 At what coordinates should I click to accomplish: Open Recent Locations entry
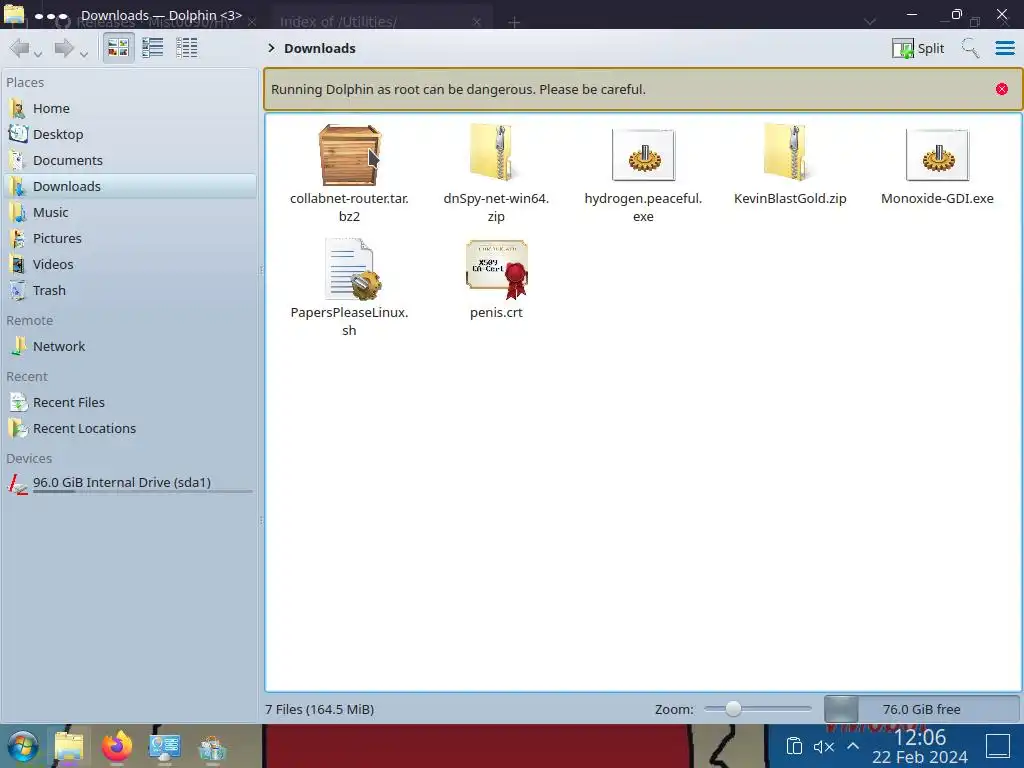(x=130, y=429)
